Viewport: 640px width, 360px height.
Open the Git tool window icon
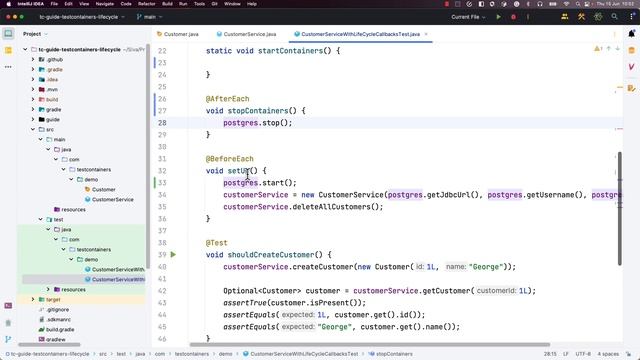click(8, 339)
